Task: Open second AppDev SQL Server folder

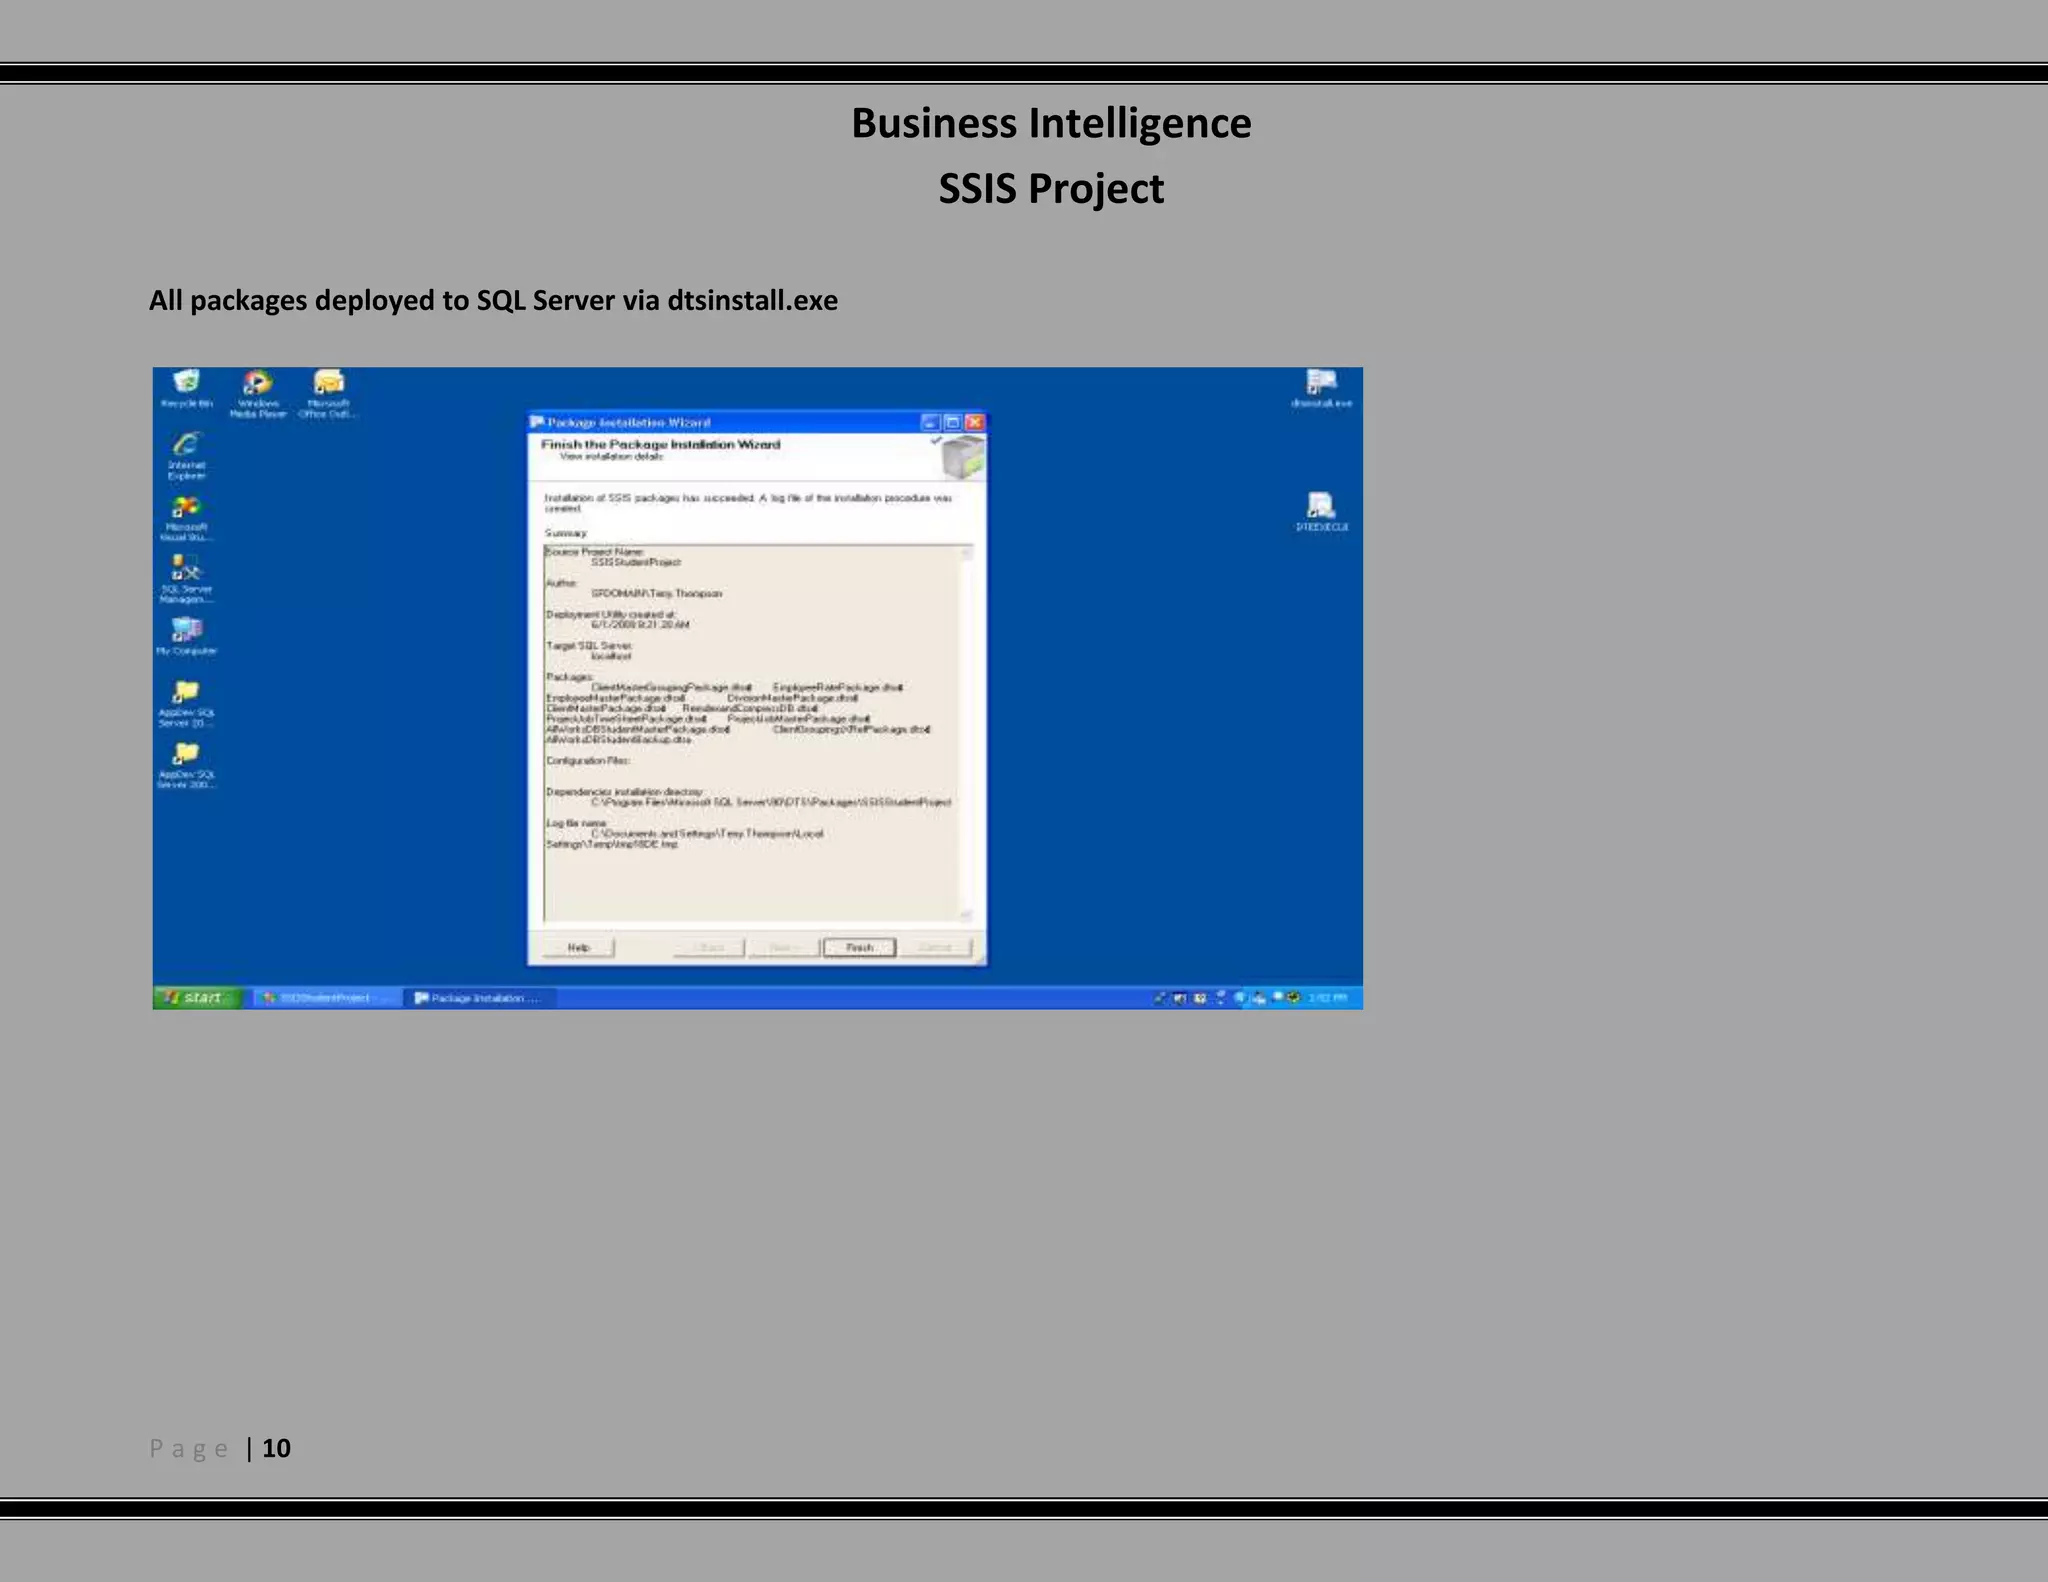Action: [x=187, y=756]
